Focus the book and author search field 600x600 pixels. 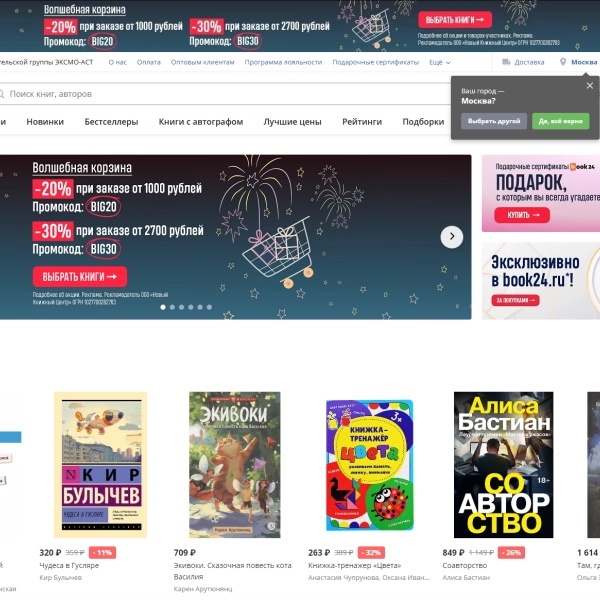click(226, 94)
